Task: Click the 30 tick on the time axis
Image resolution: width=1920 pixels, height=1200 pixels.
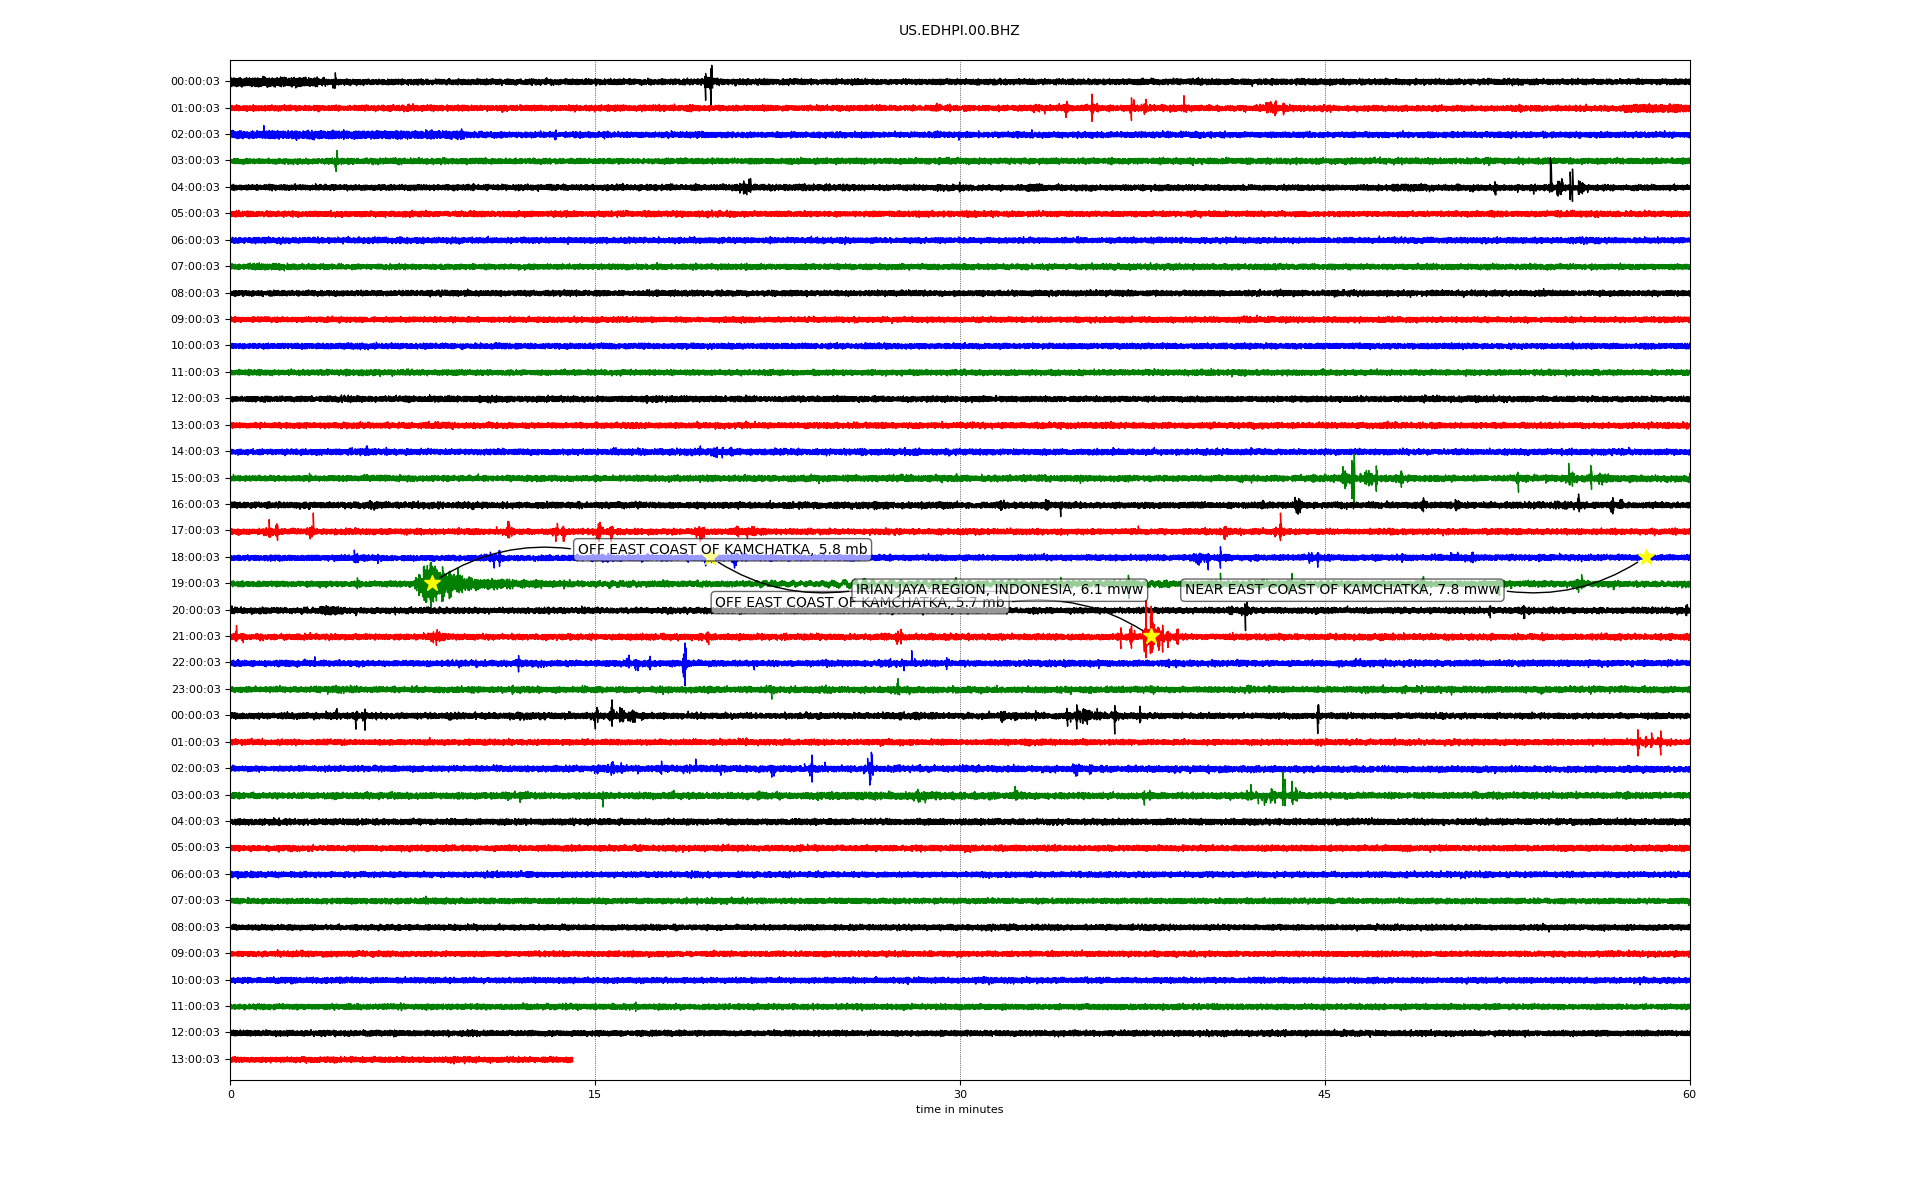Action: pos(960,1094)
